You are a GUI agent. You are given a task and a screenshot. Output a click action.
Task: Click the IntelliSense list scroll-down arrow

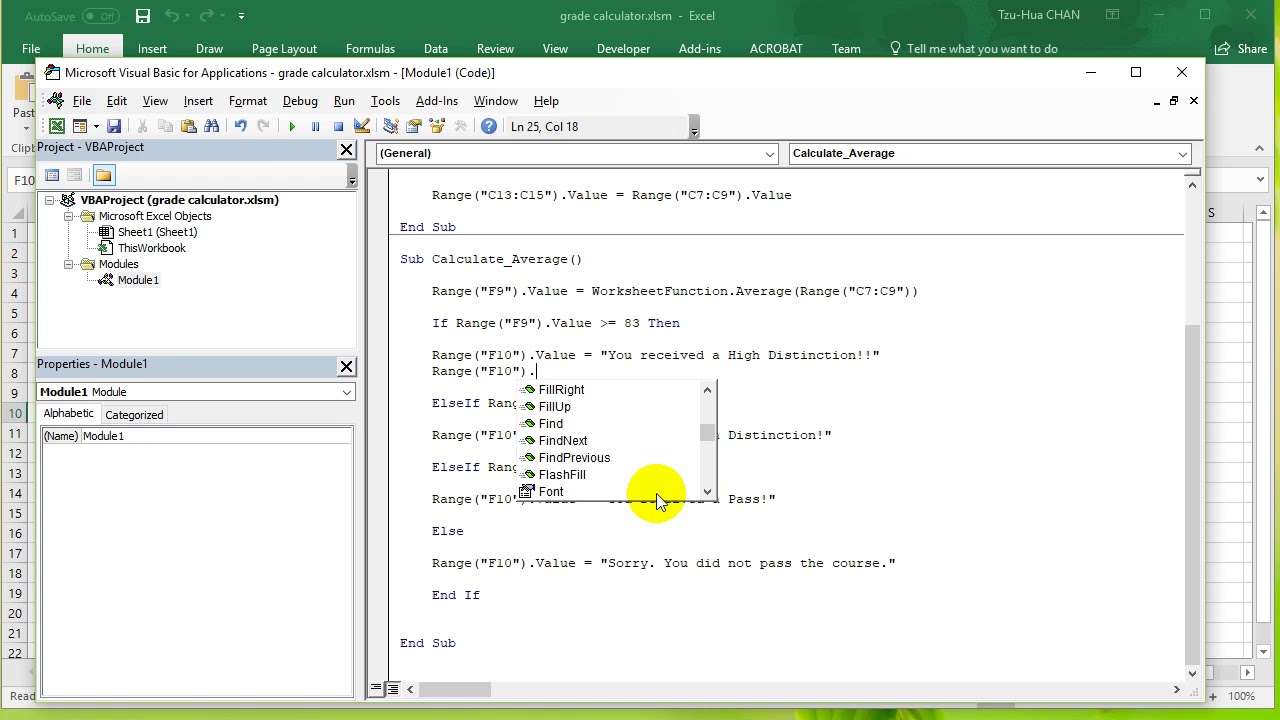click(x=708, y=492)
